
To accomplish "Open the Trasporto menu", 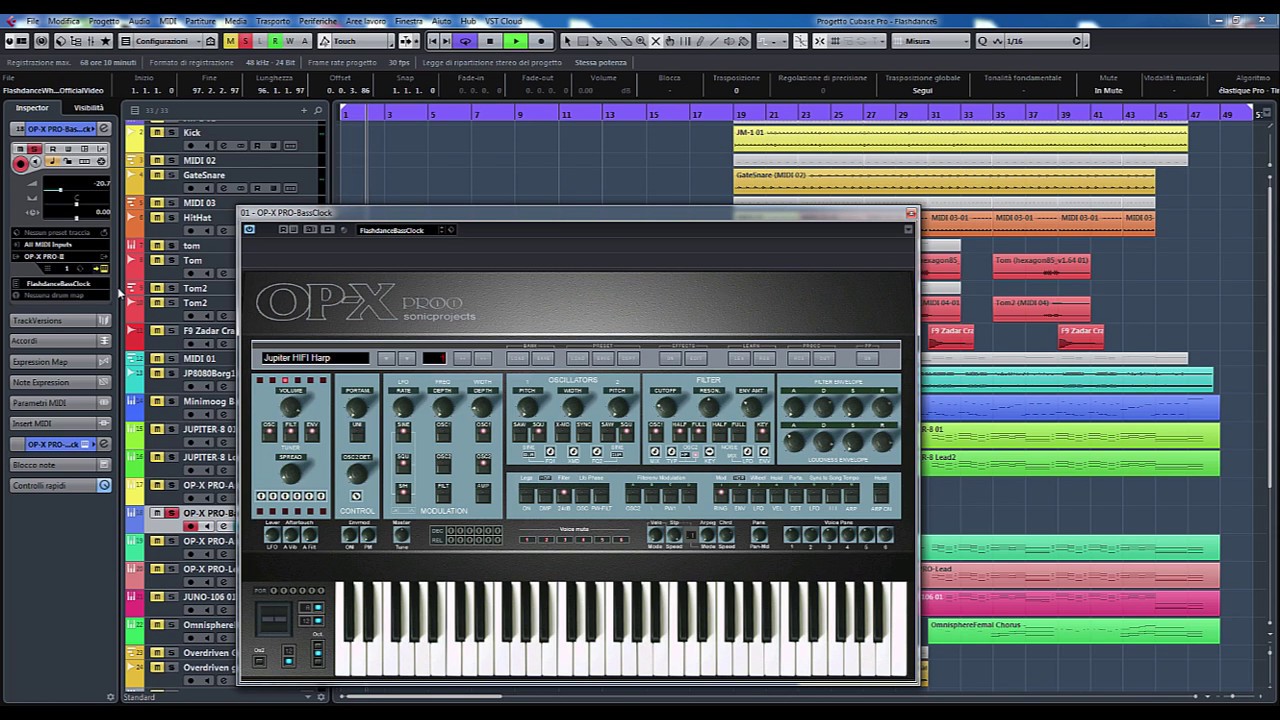I will [x=272, y=21].
